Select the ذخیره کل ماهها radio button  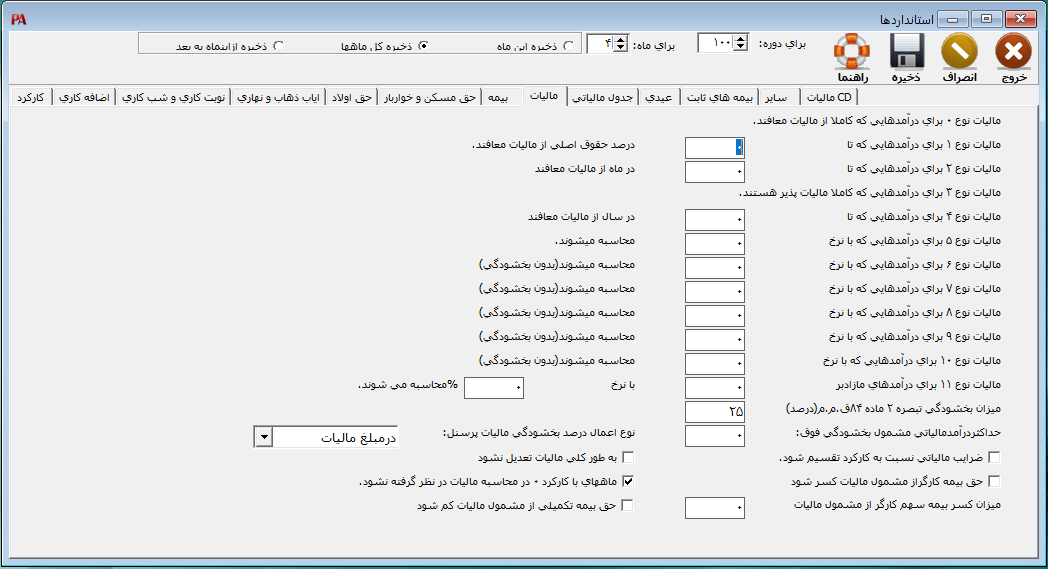422,45
